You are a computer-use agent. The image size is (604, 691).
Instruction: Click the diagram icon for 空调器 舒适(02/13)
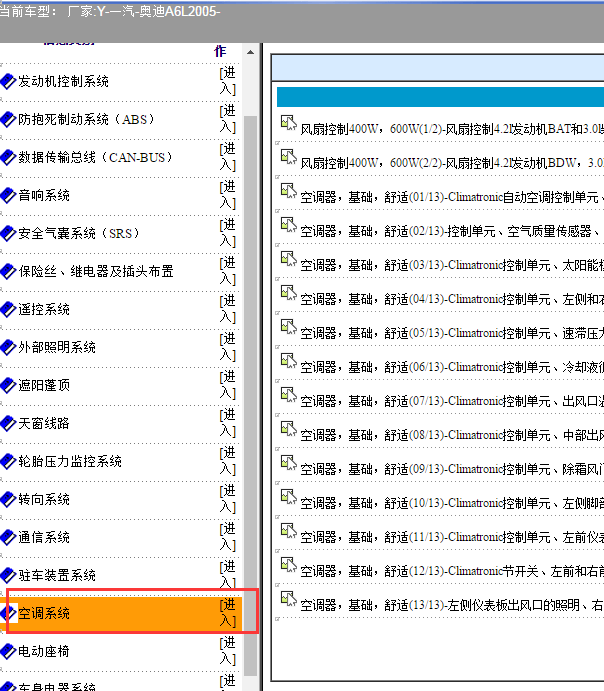point(289,225)
